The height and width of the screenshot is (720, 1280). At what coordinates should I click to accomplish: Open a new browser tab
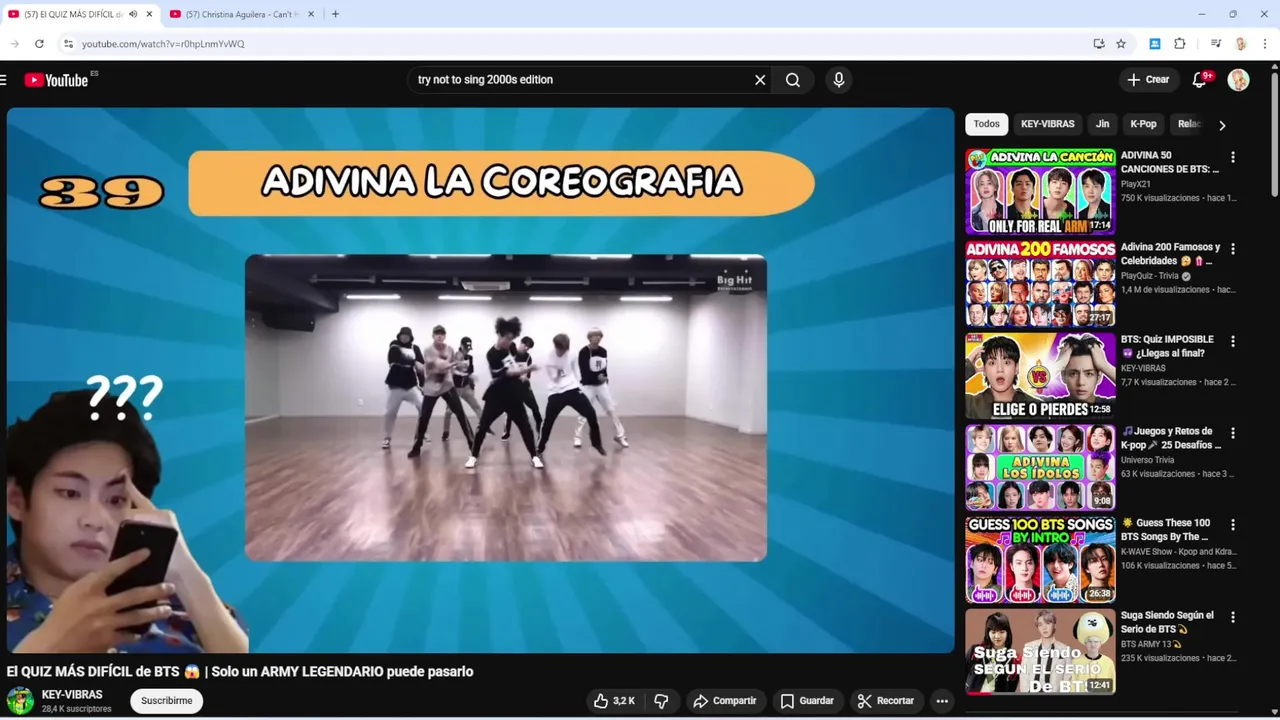[335, 14]
